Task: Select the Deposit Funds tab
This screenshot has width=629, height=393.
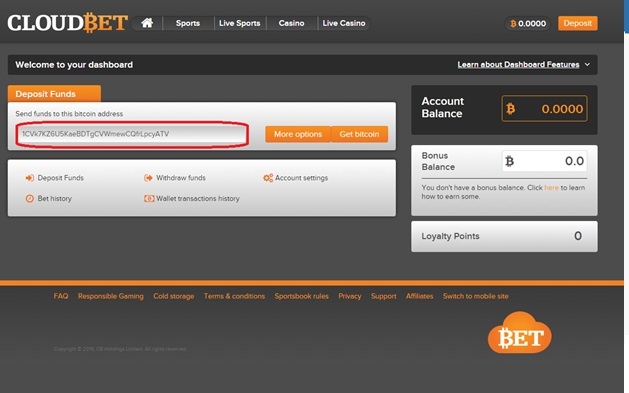Action: [x=54, y=94]
